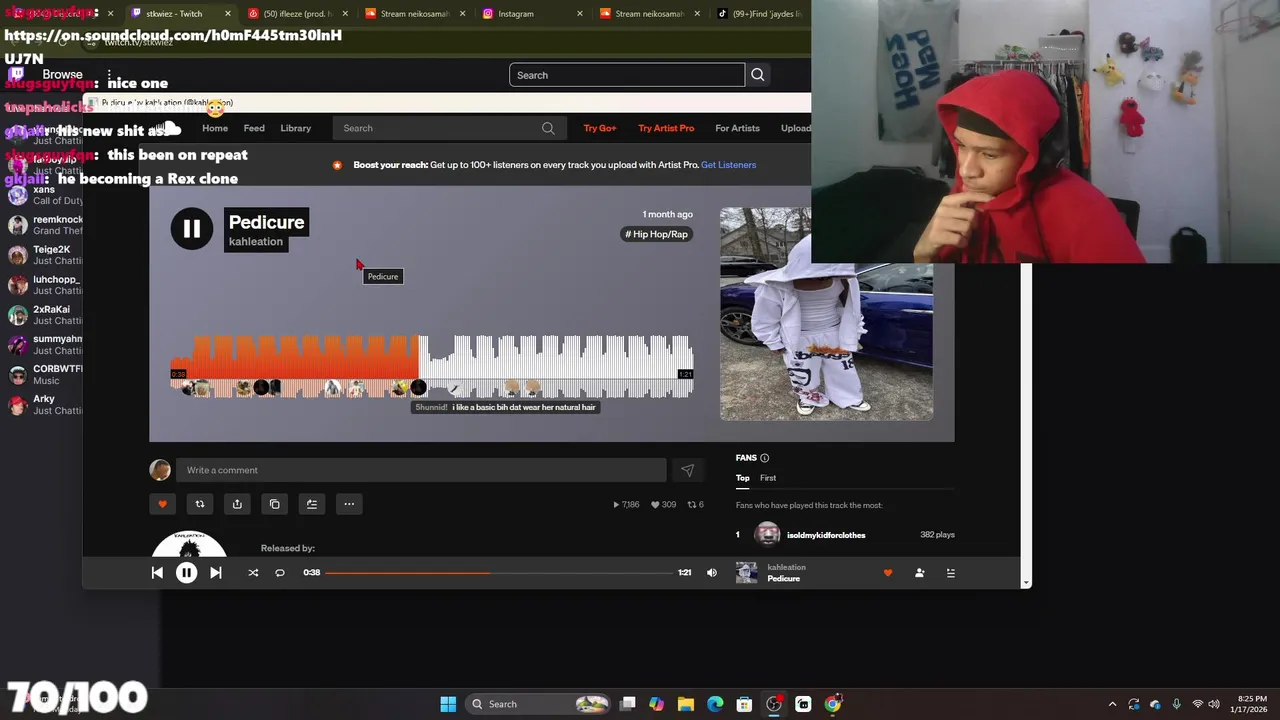Screen dimensions: 1280x720
Task: Toggle the like heart below the comment box
Action: click(x=162, y=504)
